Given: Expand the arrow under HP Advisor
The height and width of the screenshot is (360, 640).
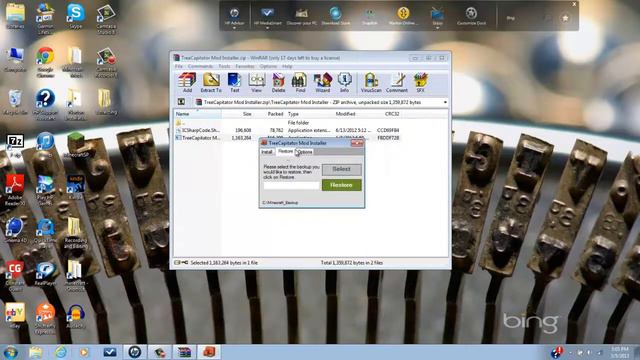Looking at the screenshot, I should (x=234, y=28).
